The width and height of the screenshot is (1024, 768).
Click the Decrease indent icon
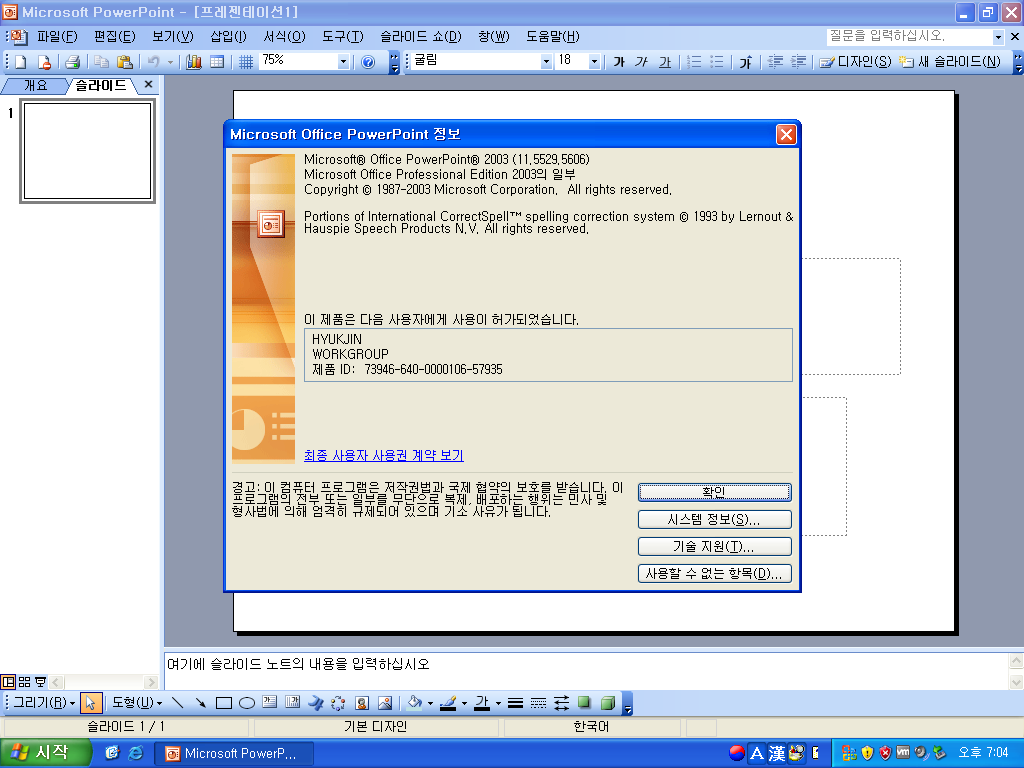[x=775, y=62]
